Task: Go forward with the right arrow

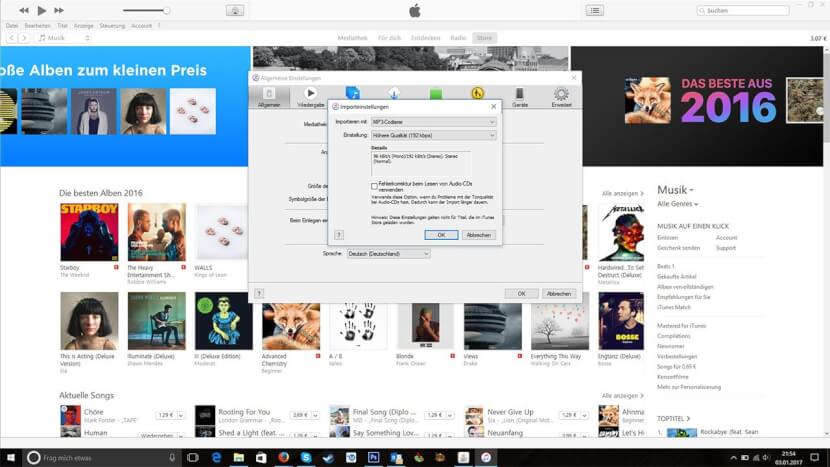Action: (24, 38)
